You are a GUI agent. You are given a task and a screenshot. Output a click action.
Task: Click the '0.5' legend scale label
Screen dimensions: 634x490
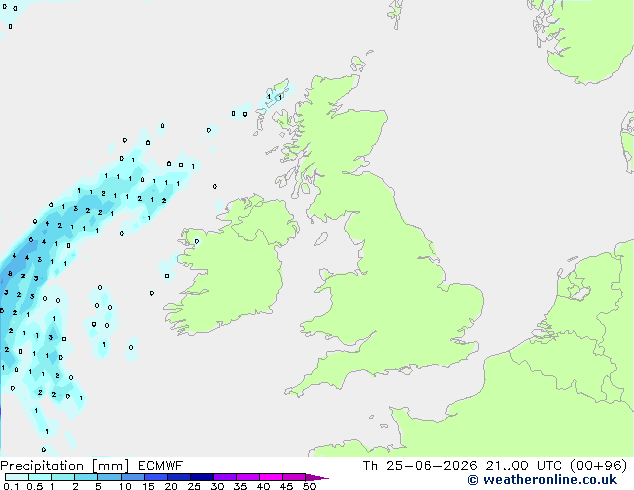coord(35,486)
